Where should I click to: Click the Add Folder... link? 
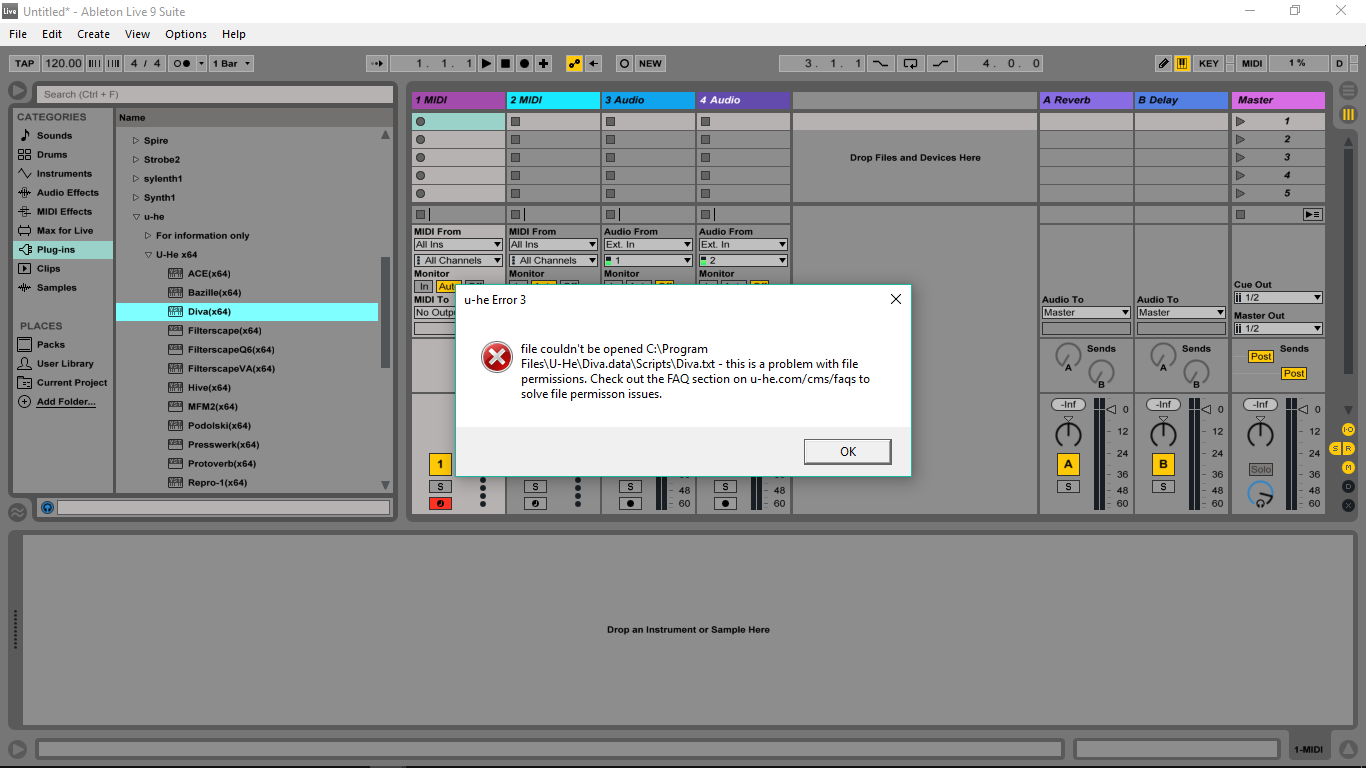pos(66,401)
